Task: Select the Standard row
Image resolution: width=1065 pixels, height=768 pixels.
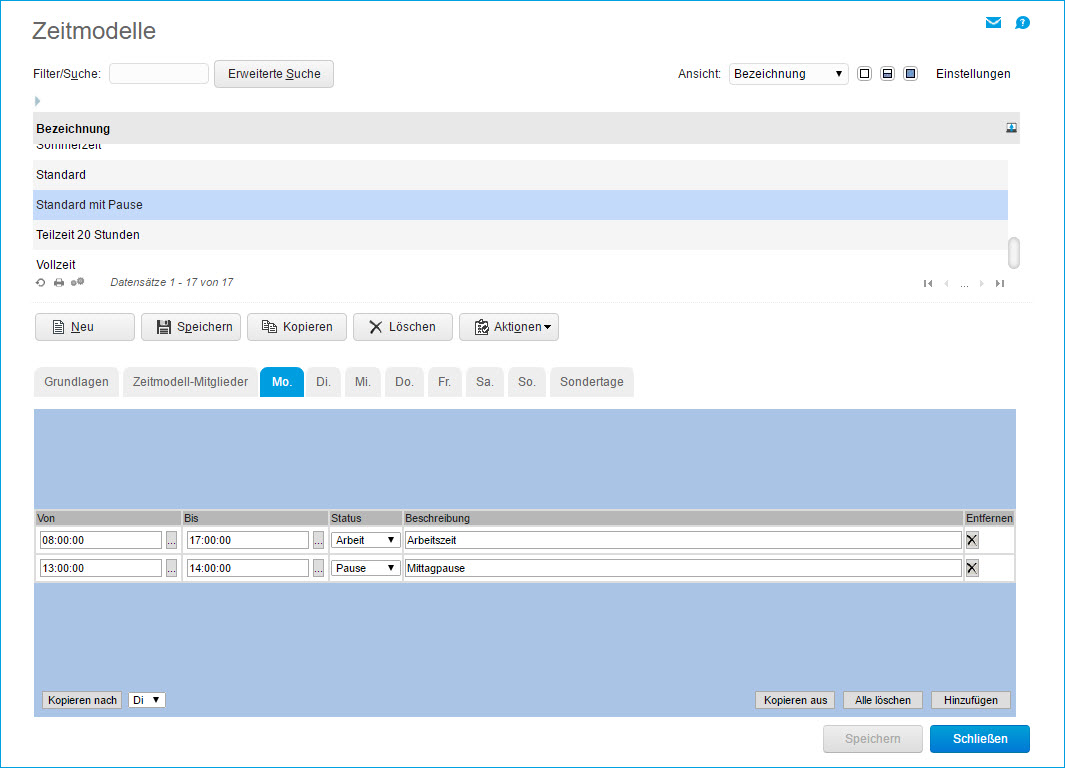Action: pyautogui.click(x=520, y=175)
